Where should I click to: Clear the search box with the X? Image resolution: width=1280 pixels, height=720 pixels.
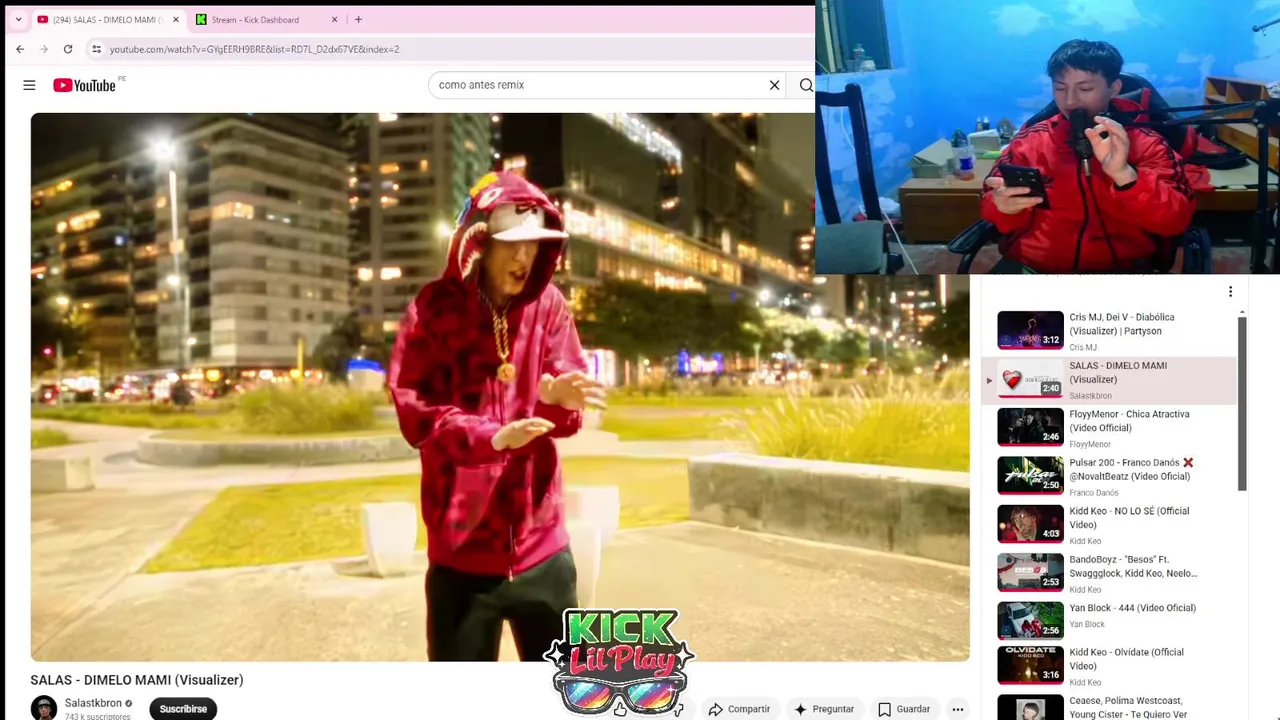(774, 85)
